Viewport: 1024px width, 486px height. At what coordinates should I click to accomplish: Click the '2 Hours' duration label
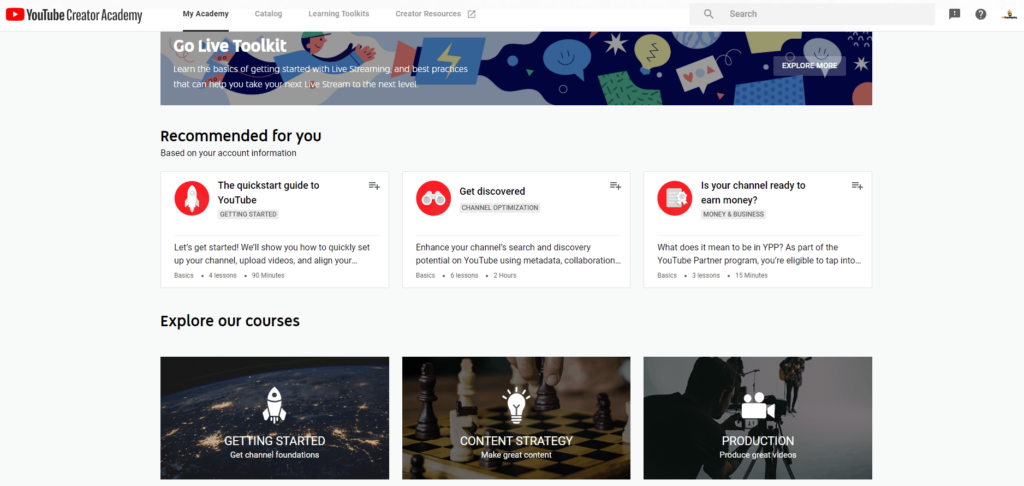point(505,276)
